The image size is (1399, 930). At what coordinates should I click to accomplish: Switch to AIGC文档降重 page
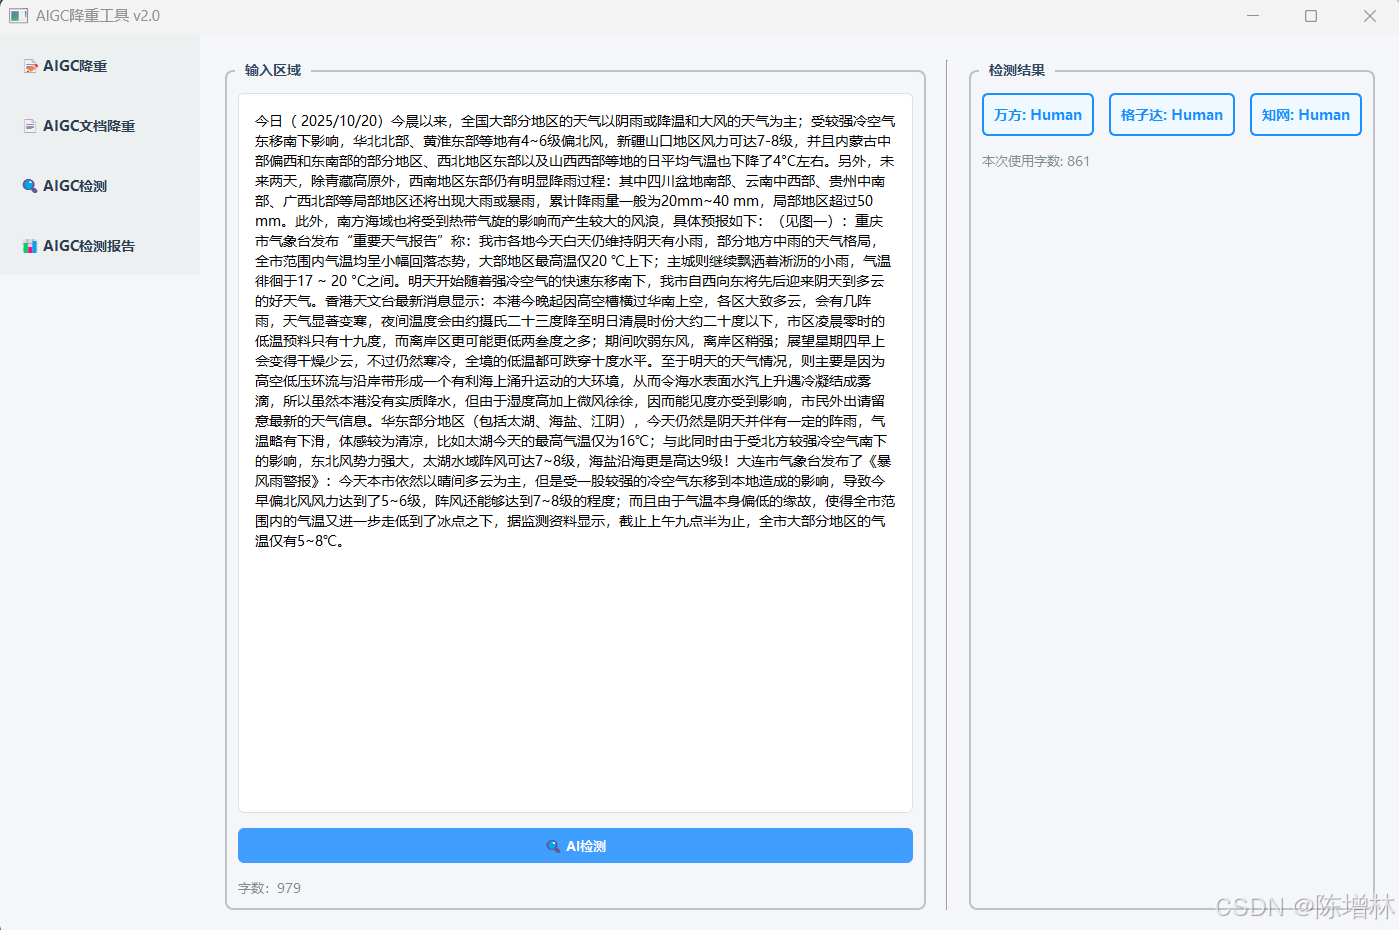(x=100, y=126)
